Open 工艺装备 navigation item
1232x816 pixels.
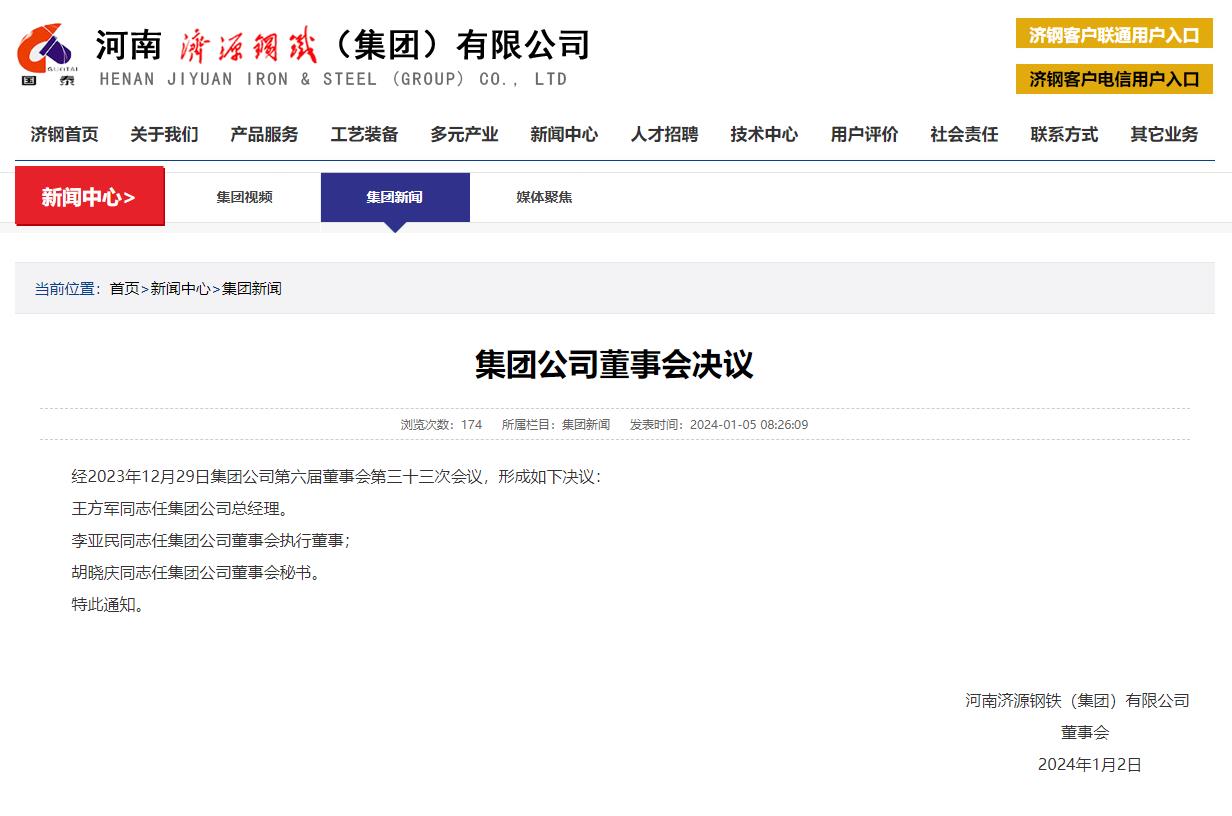click(364, 134)
